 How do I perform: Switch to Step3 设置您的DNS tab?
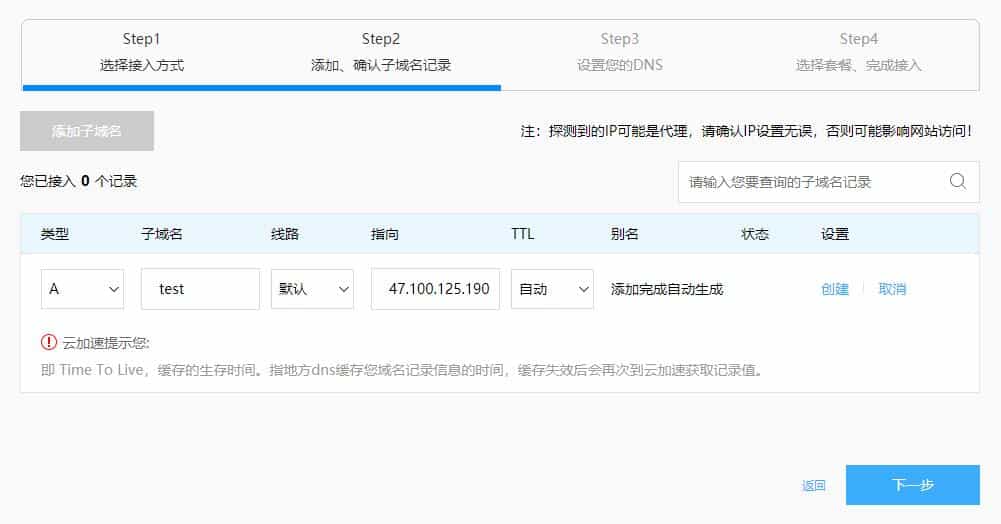pyautogui.click(x=620, y=52)
